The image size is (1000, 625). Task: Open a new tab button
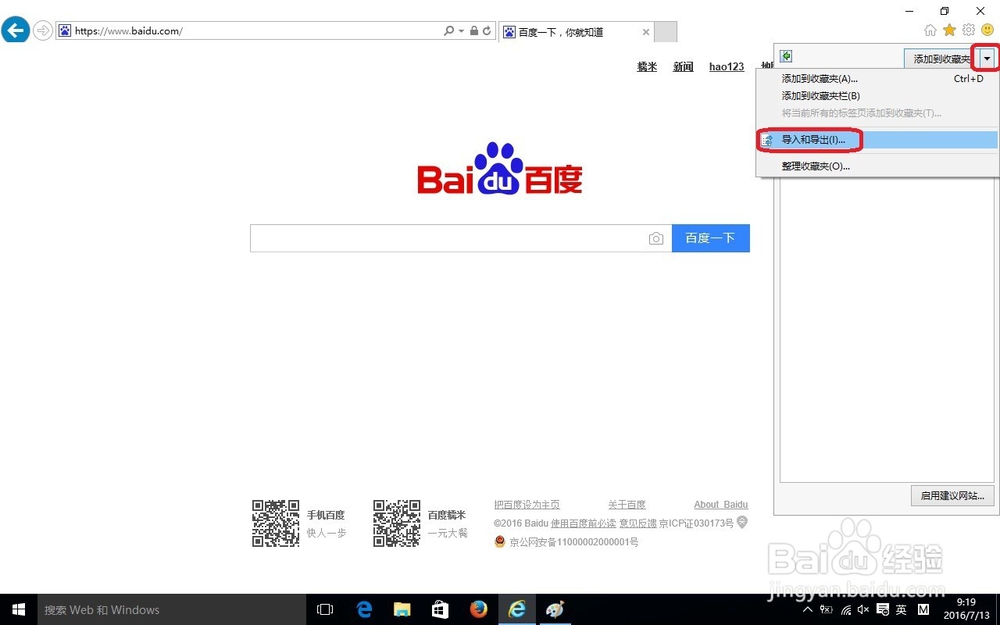666,32
